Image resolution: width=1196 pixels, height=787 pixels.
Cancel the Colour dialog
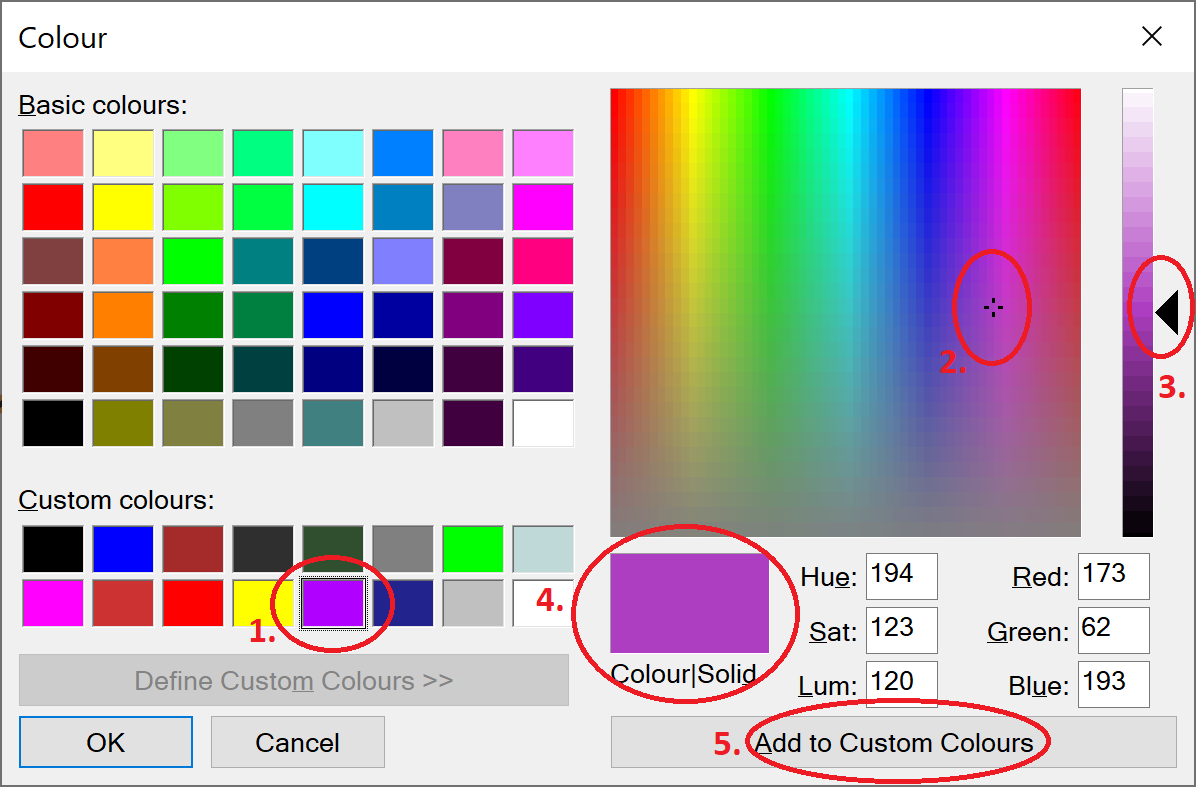297,742
